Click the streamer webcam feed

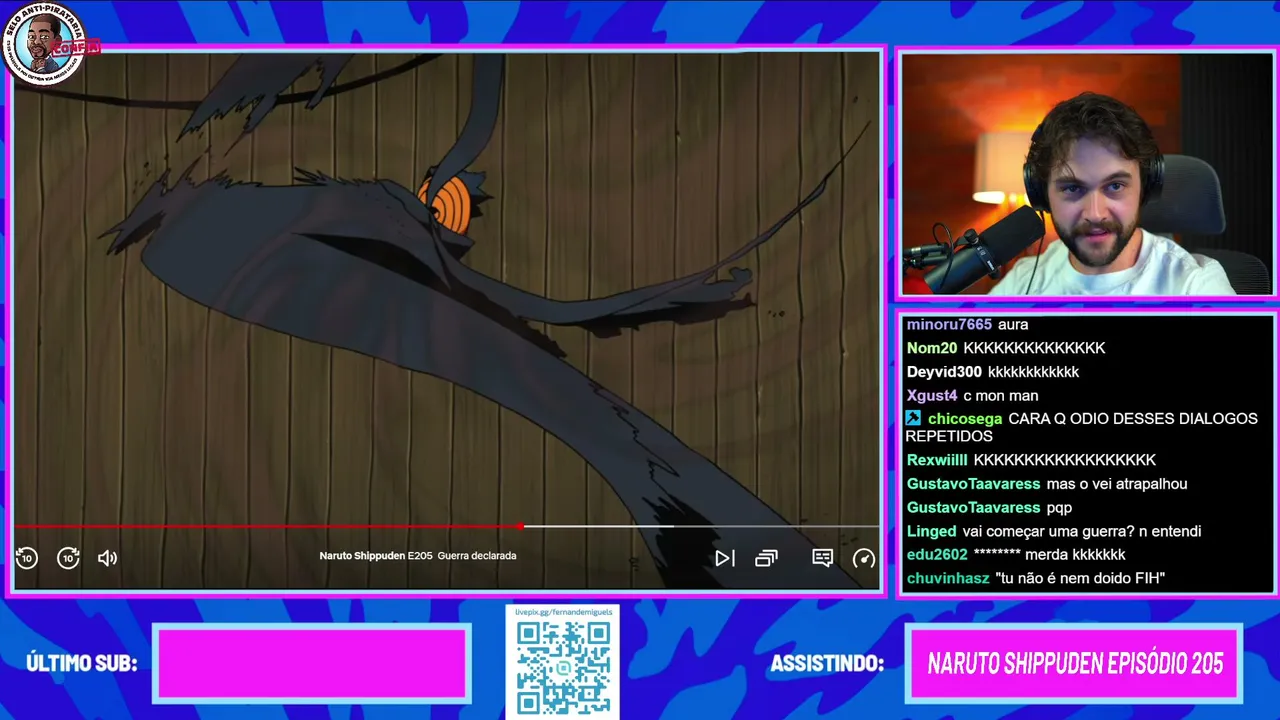pyautogui.click(x=1087, y=174)
